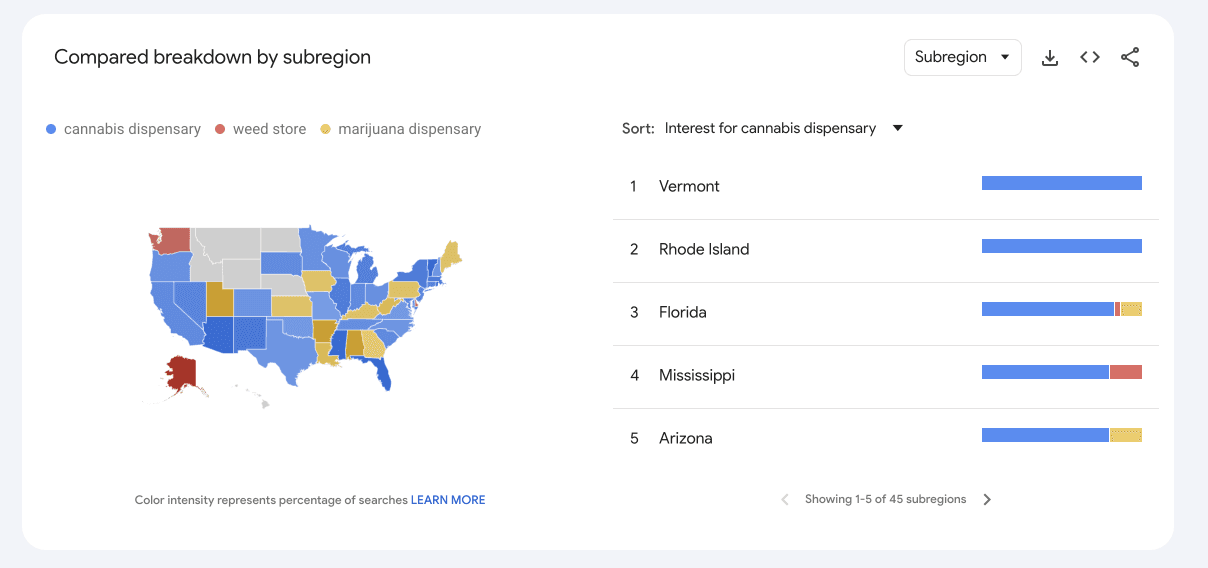Click Alaska on the US map

click(x=184, y=372)
